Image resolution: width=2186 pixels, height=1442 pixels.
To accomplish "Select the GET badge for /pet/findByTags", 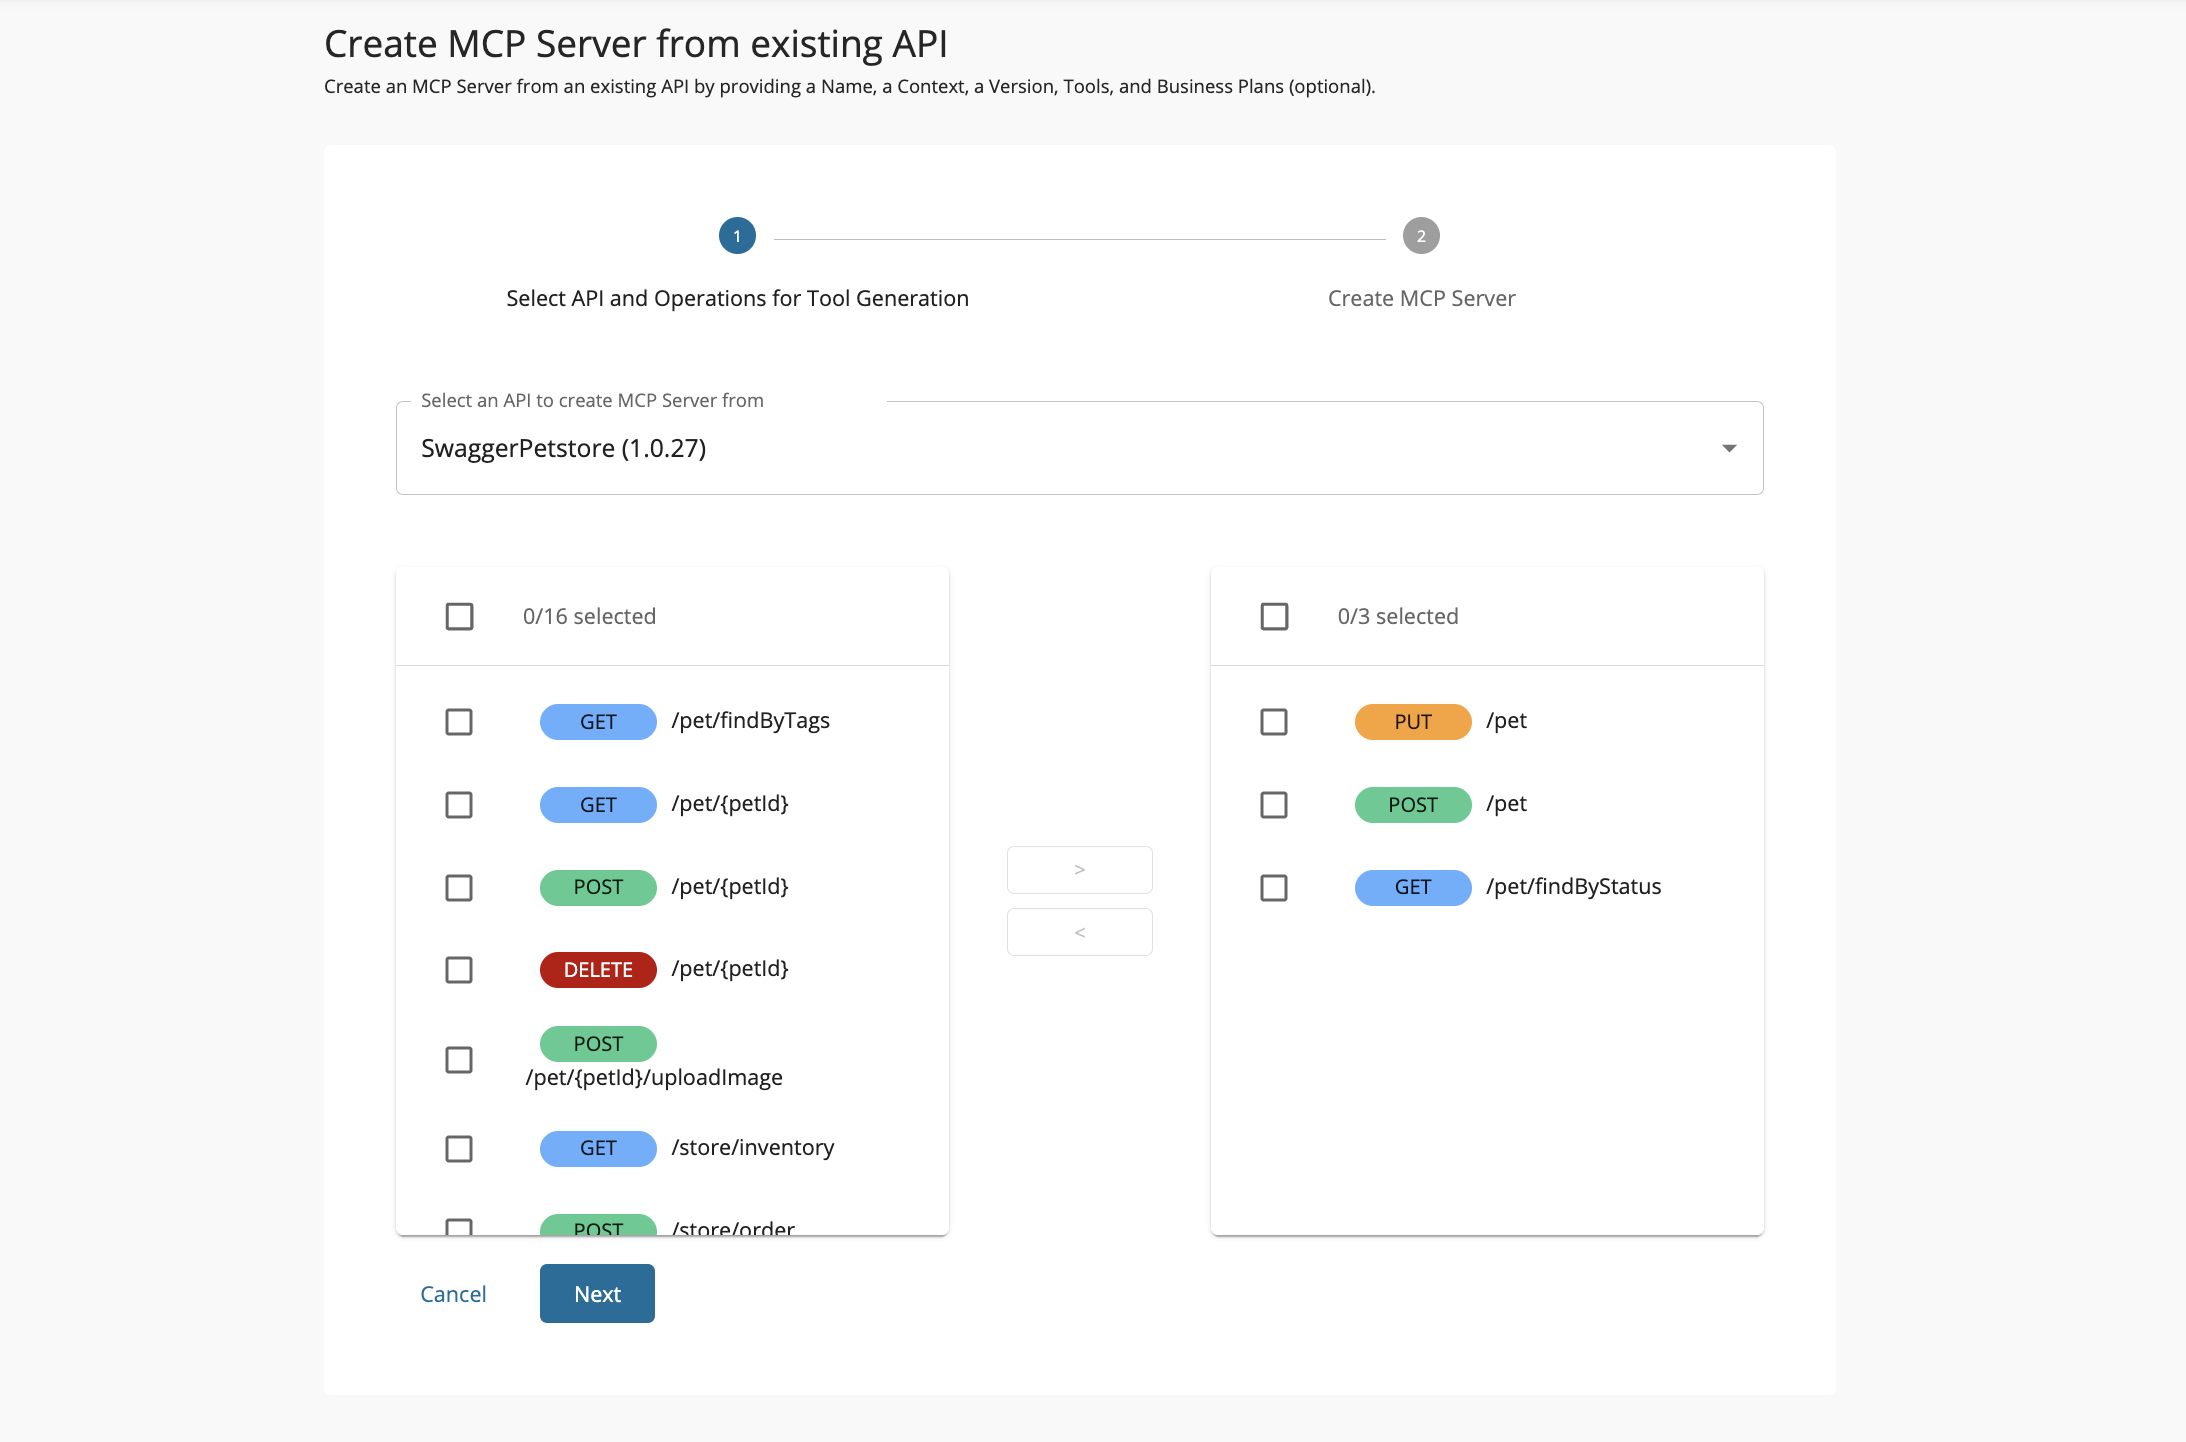I will click(x=597, y=721).
